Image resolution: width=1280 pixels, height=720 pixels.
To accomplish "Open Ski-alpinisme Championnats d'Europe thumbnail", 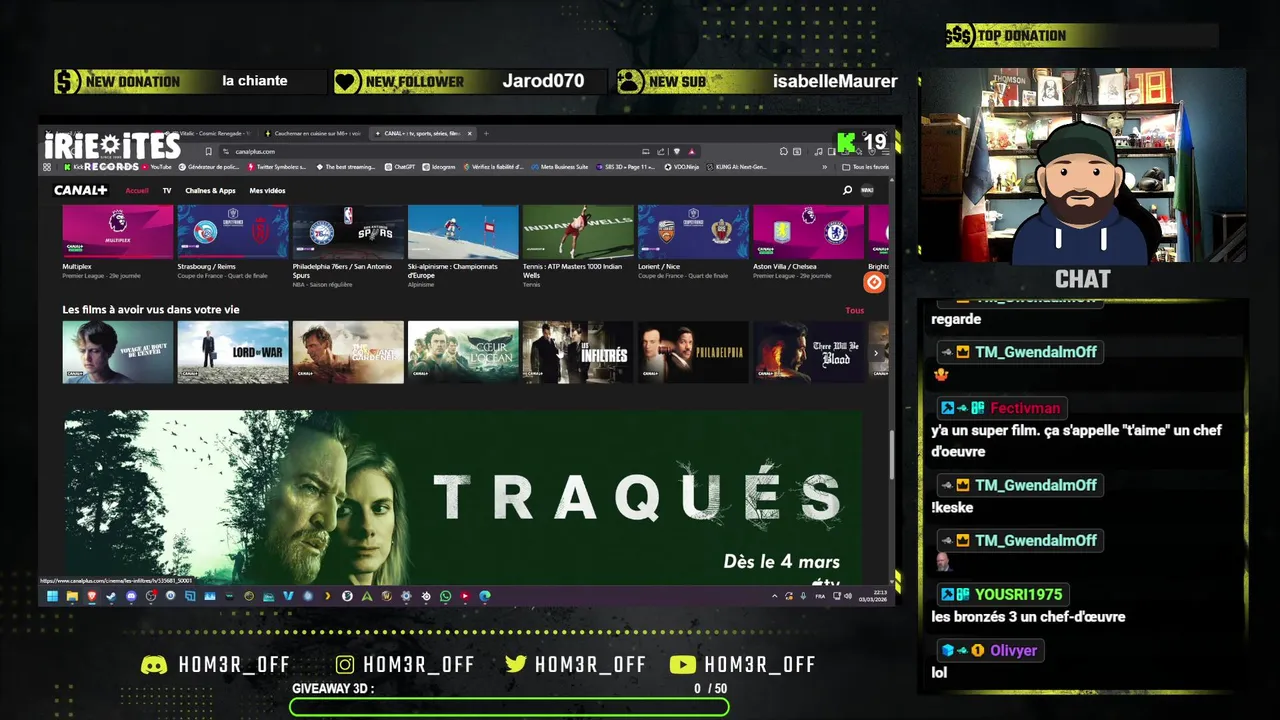I will [463, 232].
